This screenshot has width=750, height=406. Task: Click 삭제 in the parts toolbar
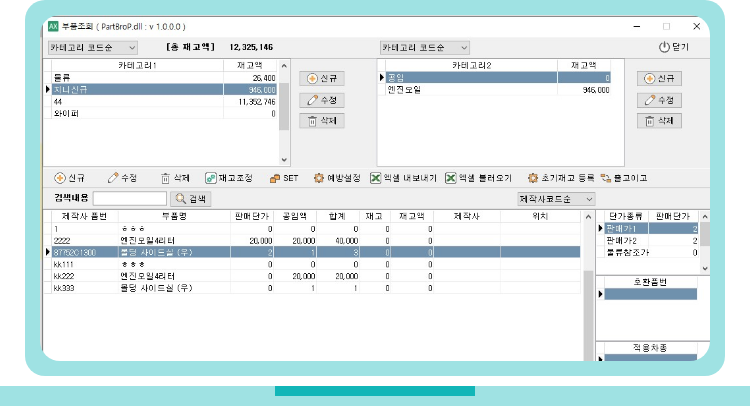point(175,178)
